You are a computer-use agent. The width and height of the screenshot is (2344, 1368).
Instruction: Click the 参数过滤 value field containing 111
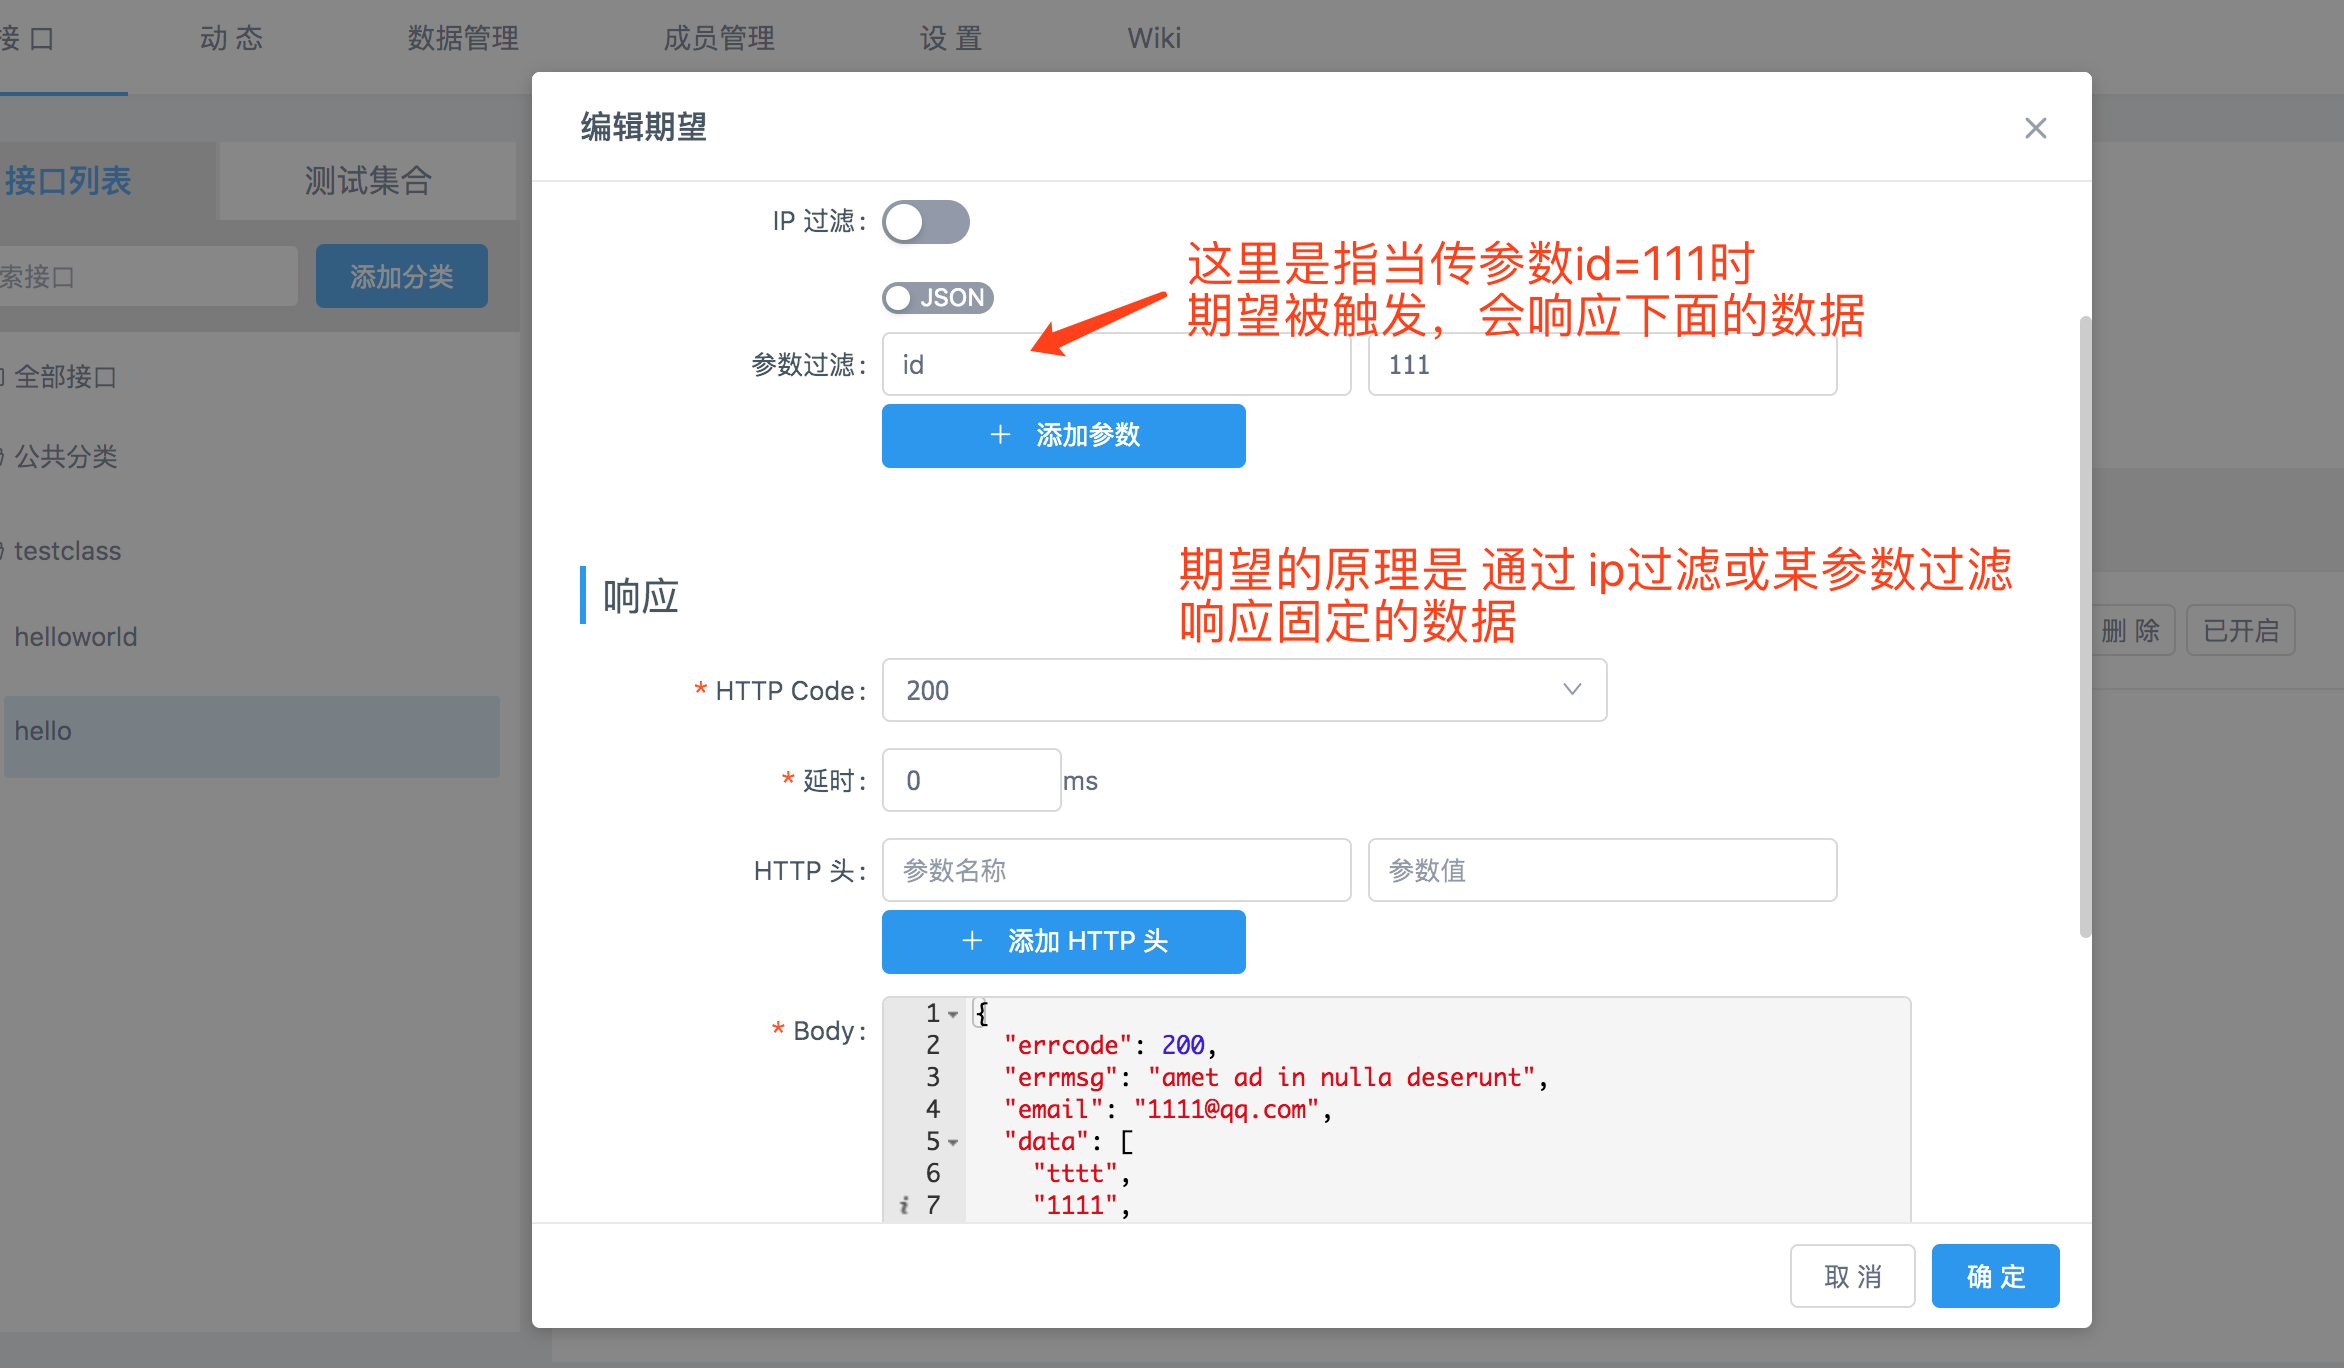(1602, 365)
